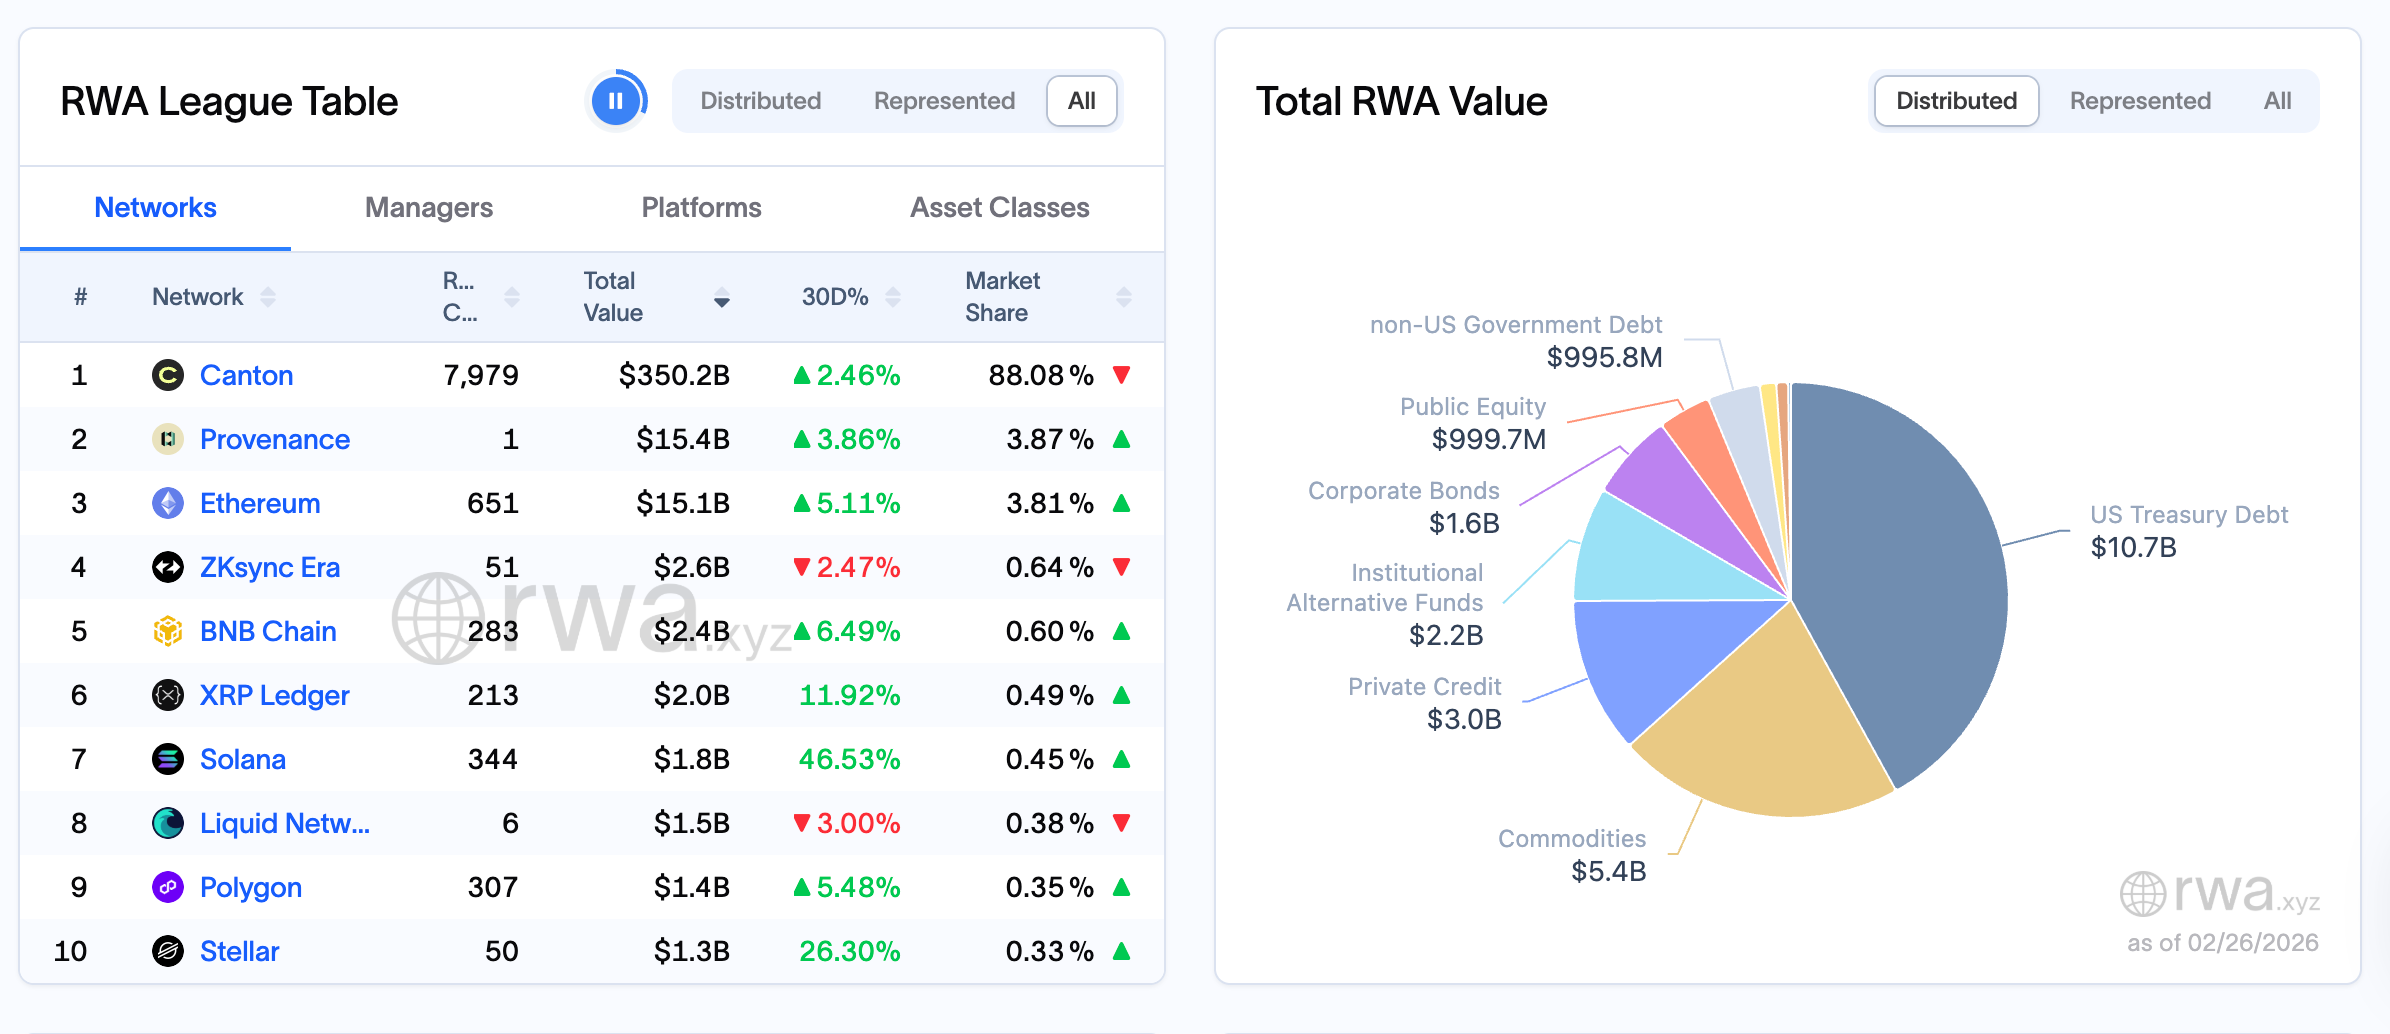Viewport: 2390px width, 1034px height.
Task: Click the Solana logo icon
Action: point(168,759)
